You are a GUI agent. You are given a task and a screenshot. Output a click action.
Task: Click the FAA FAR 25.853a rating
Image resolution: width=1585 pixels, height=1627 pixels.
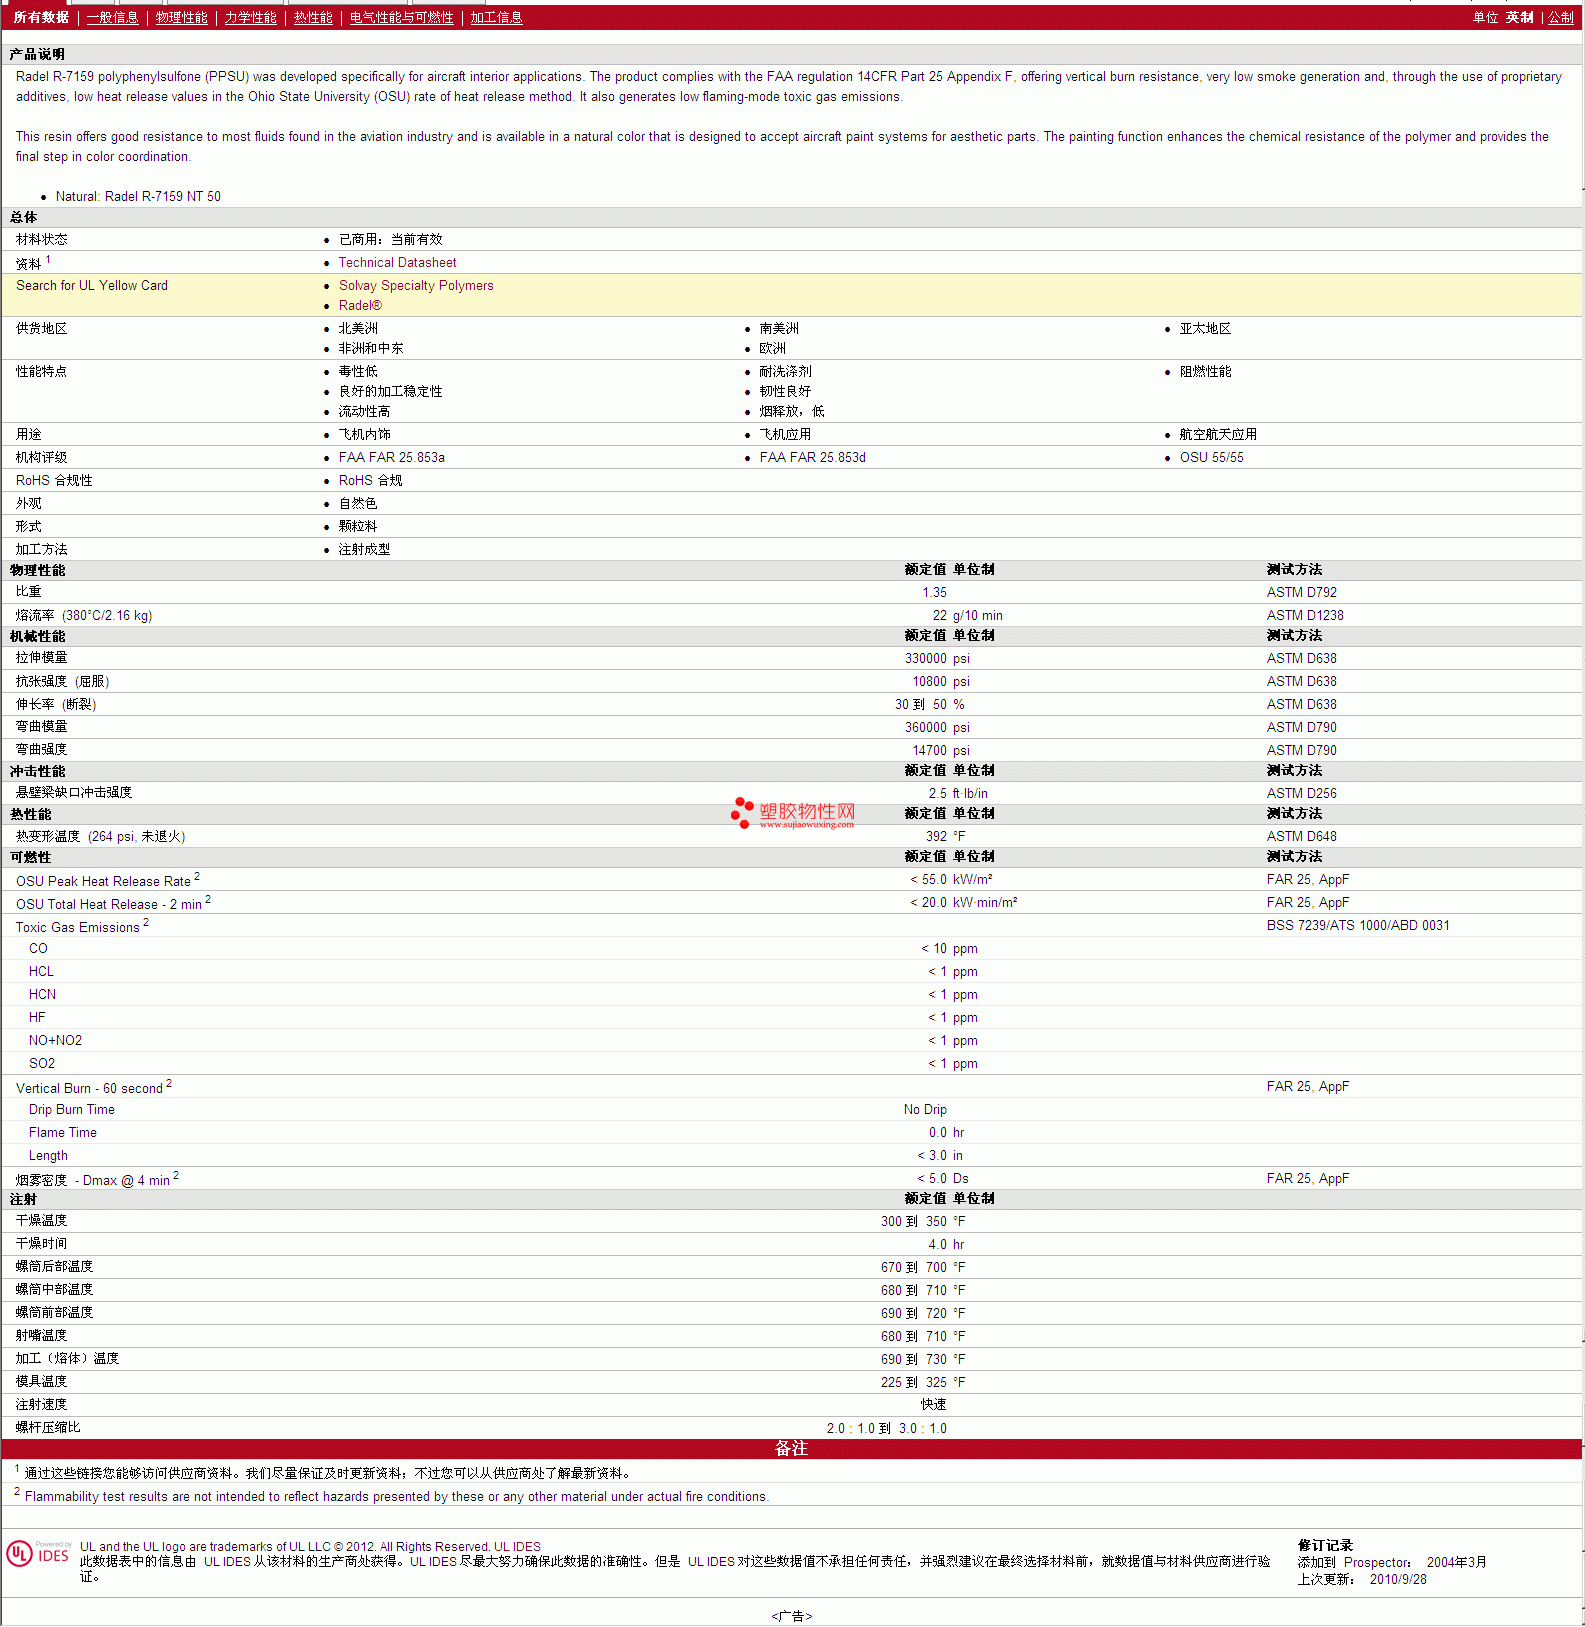click(x=391, y=457)
